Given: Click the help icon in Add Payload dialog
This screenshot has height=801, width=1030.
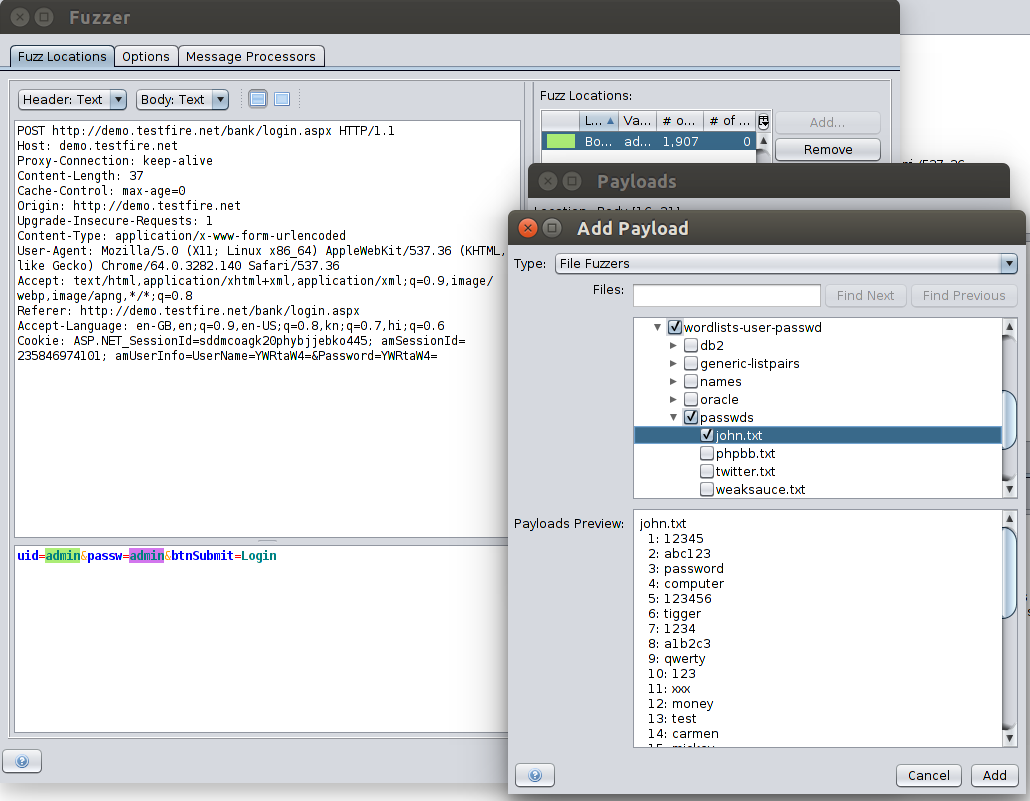Looking at the screenshot, I should coord(534,775).
